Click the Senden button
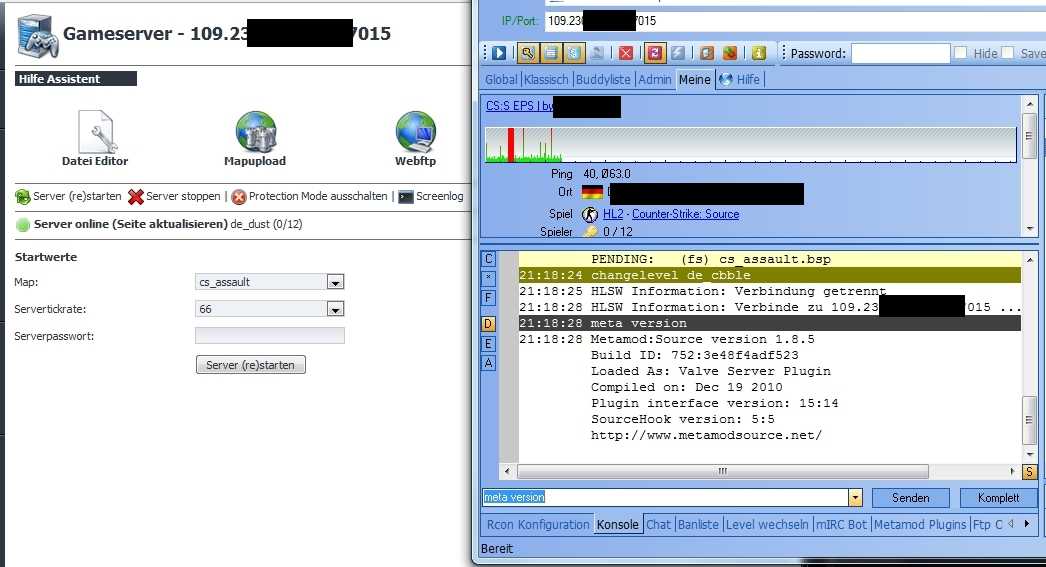Image resolution: width=1046 pixels, height=567 pixels. coord(911,498)
